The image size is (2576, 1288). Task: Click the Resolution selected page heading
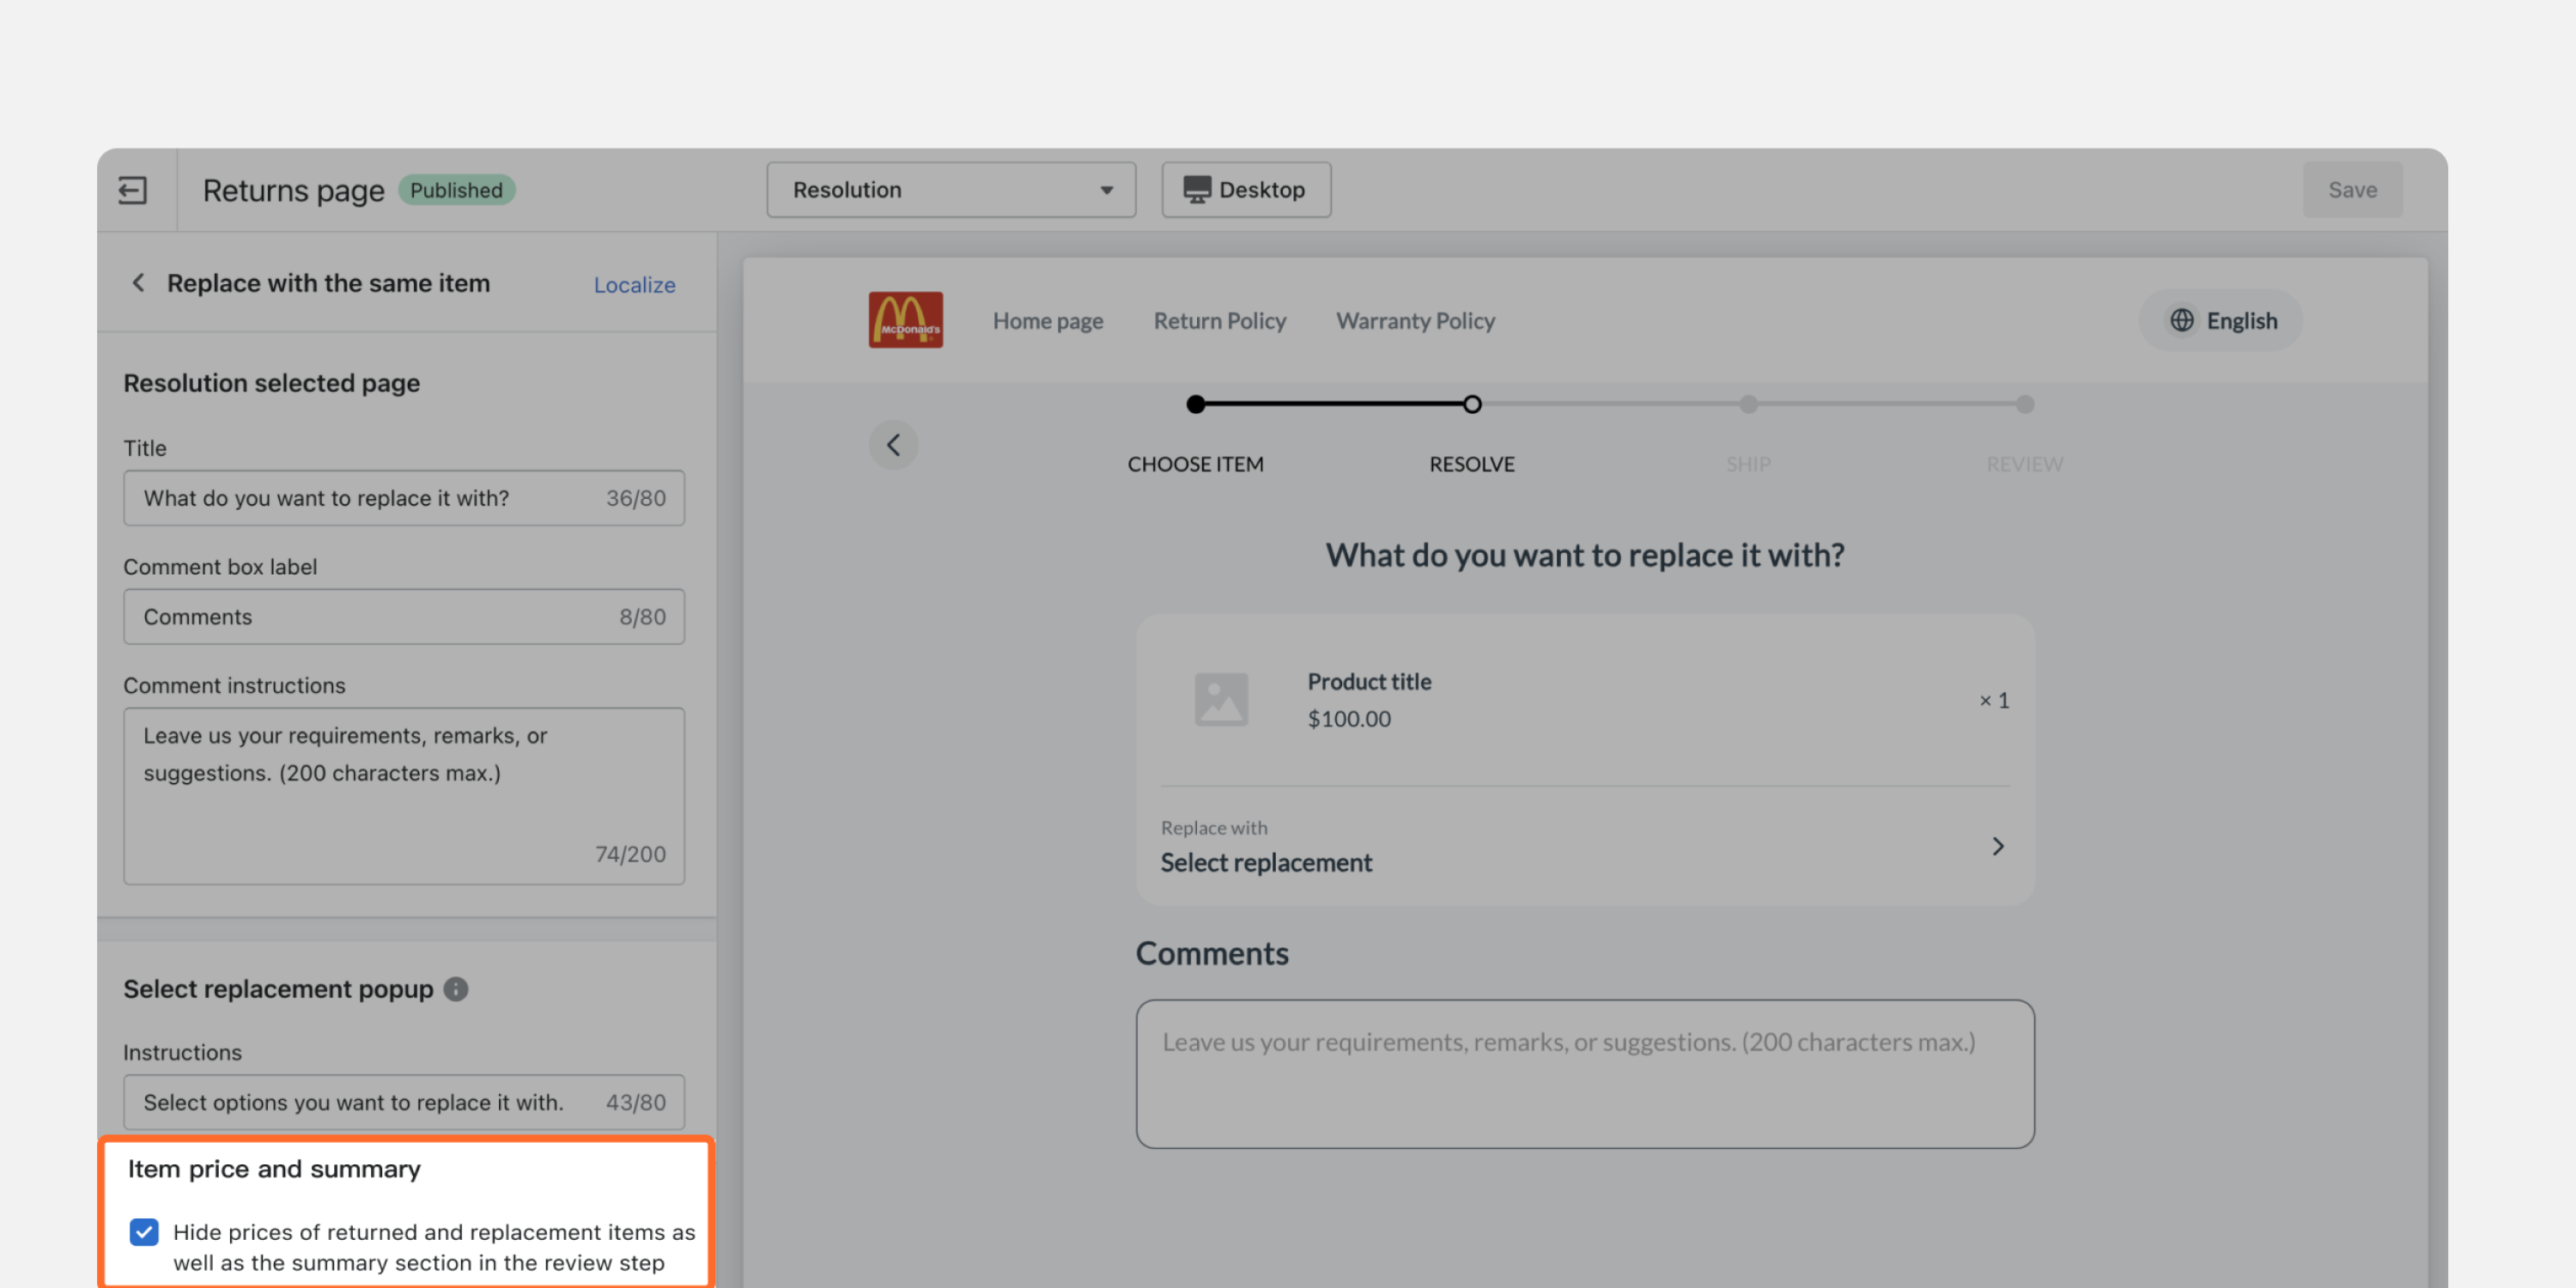(x=271, y=383)
